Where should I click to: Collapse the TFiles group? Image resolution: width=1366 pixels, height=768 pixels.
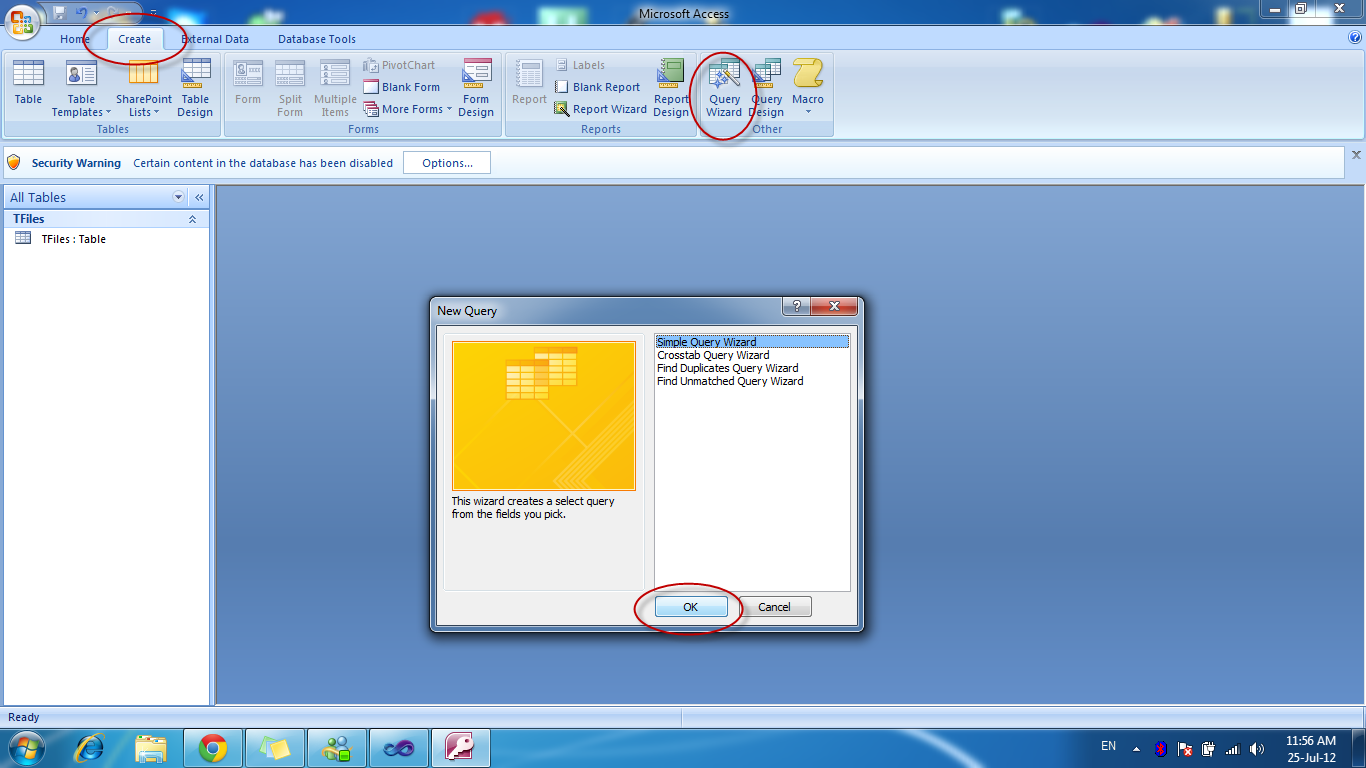[192, 219]
